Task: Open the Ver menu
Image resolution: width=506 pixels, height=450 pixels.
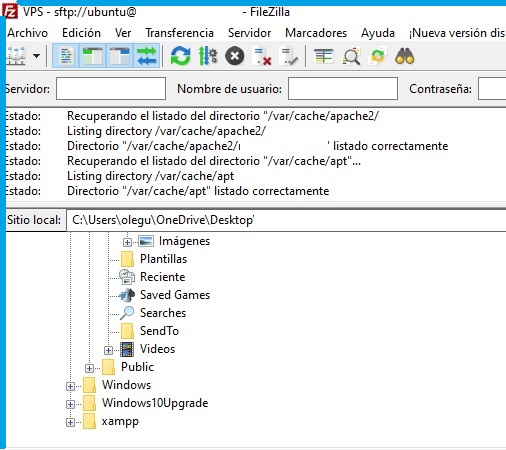Action: (123, 33)
